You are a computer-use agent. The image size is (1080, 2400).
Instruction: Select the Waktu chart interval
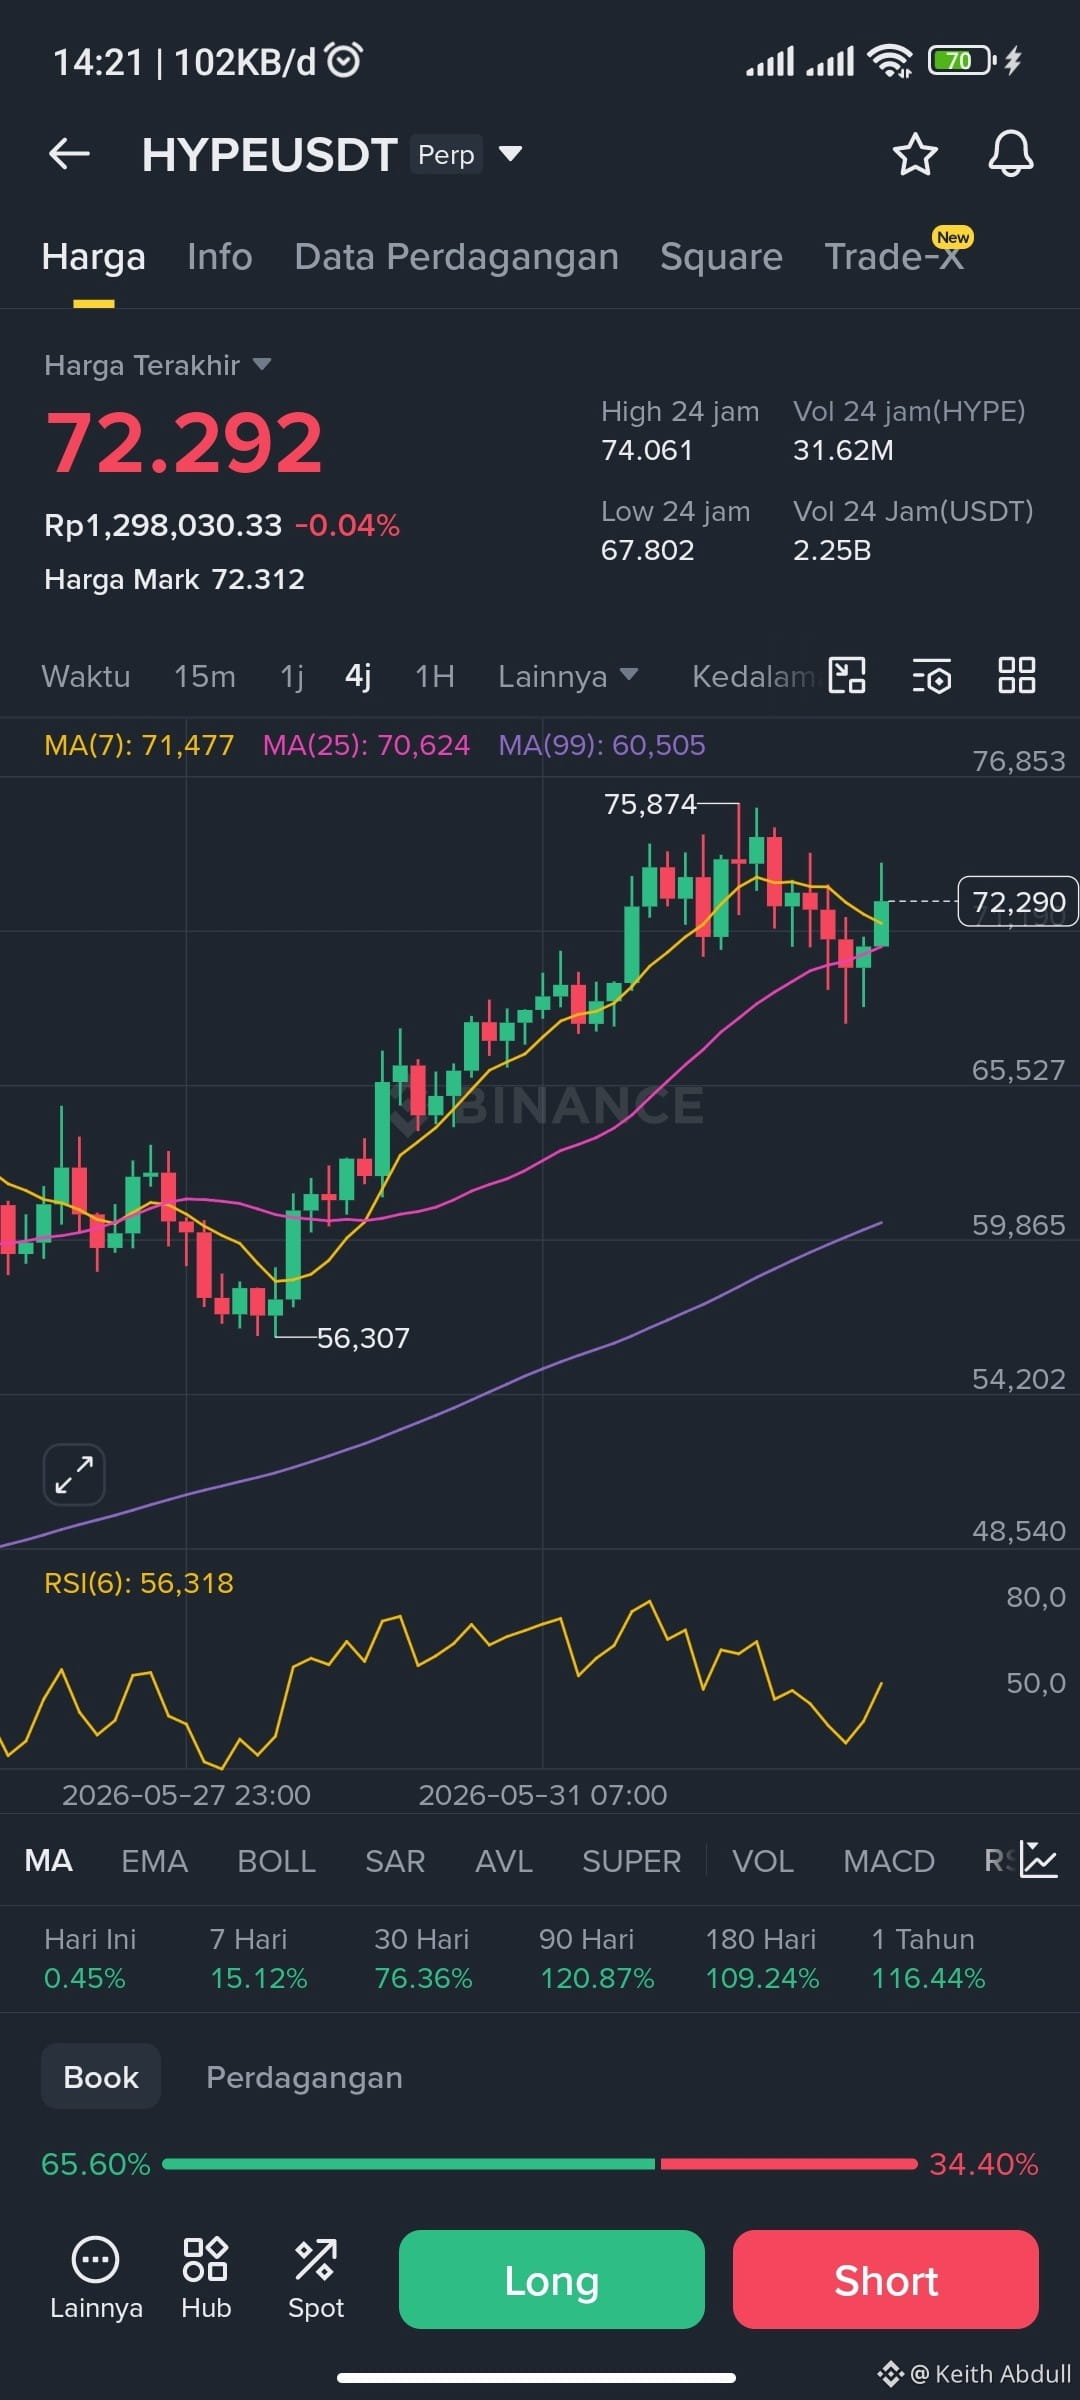point(86,676)
